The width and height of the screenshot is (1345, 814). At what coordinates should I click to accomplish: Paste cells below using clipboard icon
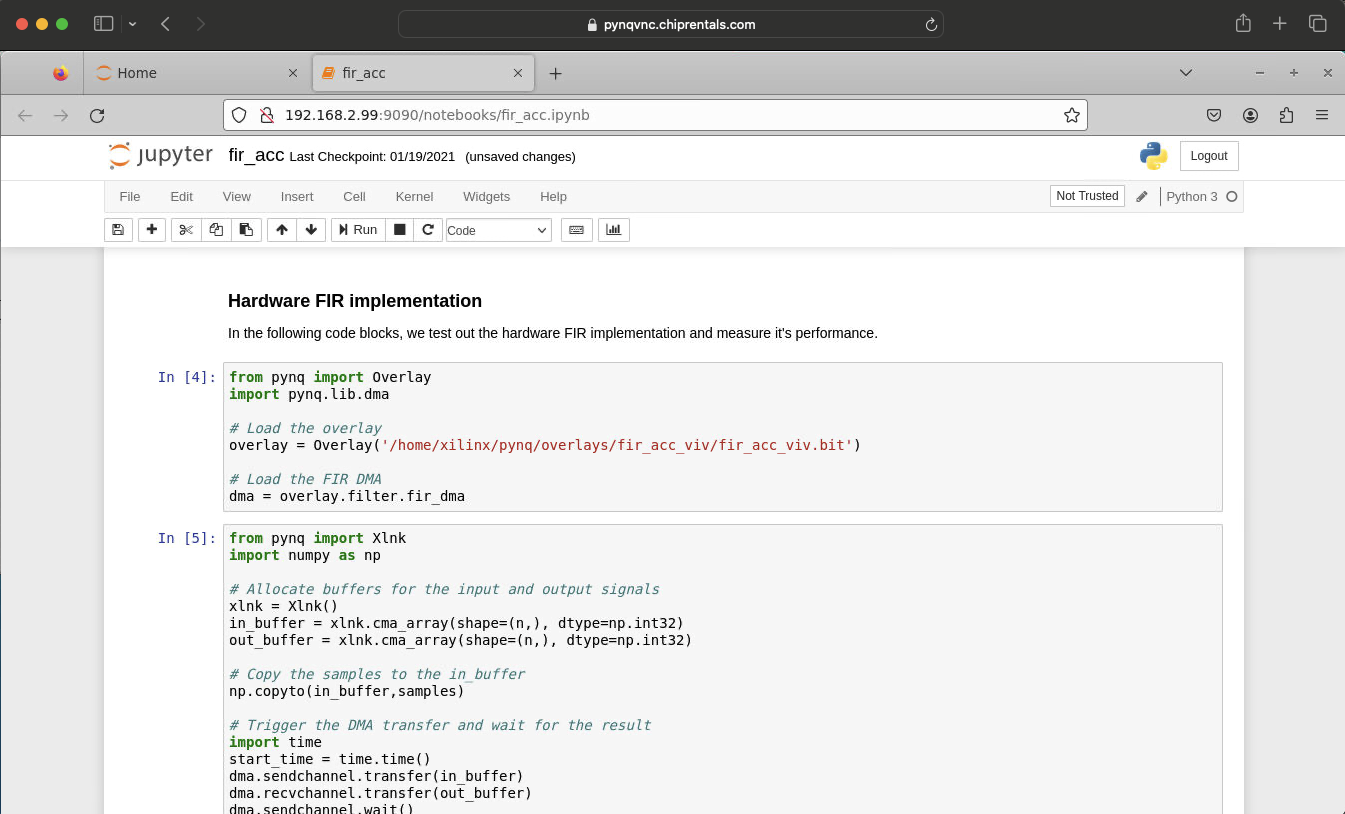[246, 230]
